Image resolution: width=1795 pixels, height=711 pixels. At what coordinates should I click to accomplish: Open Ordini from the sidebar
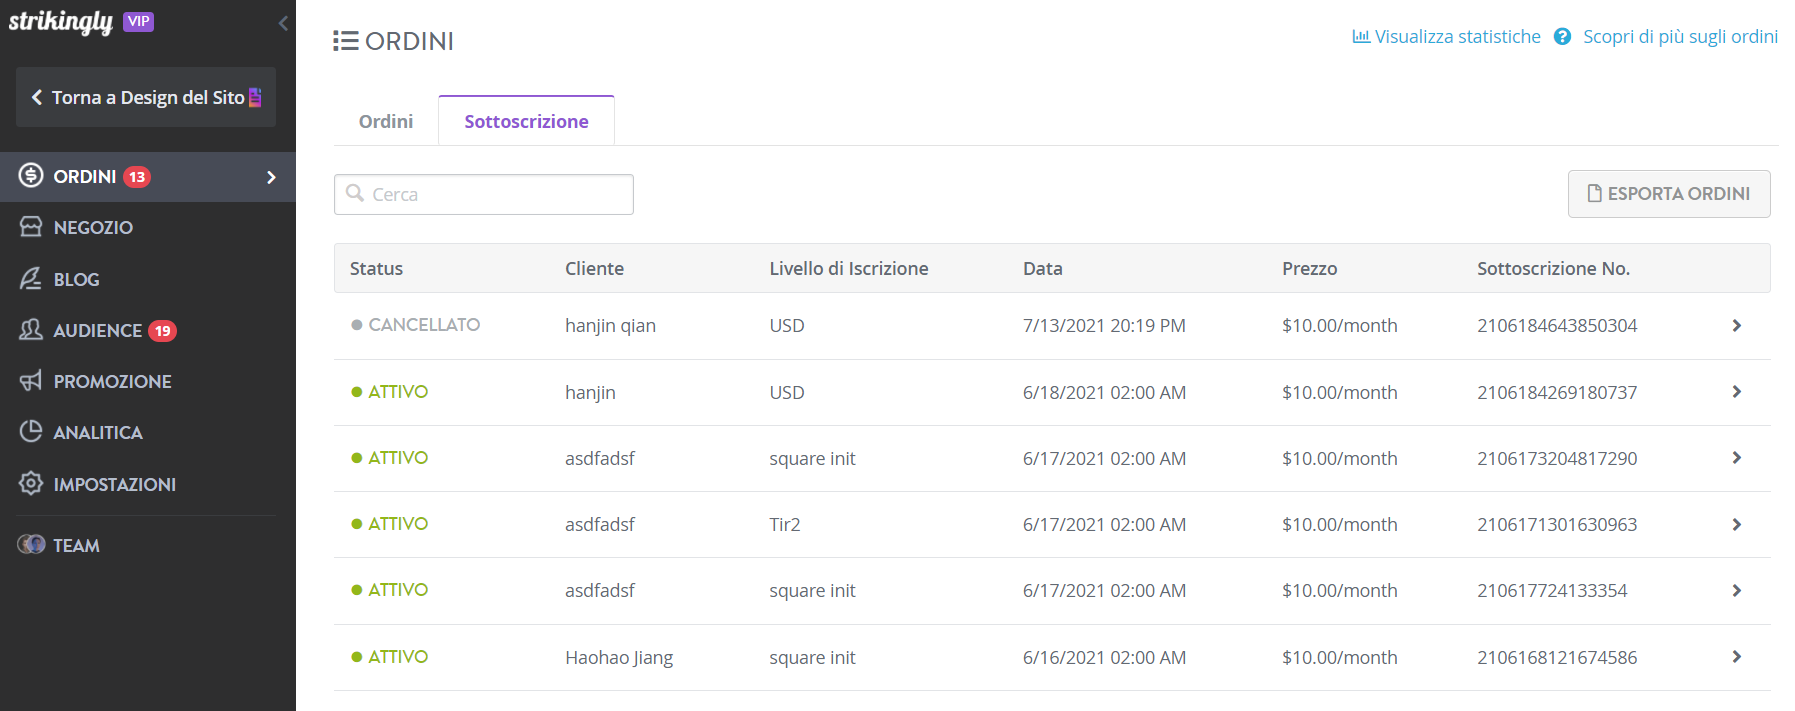click(148, 177)
